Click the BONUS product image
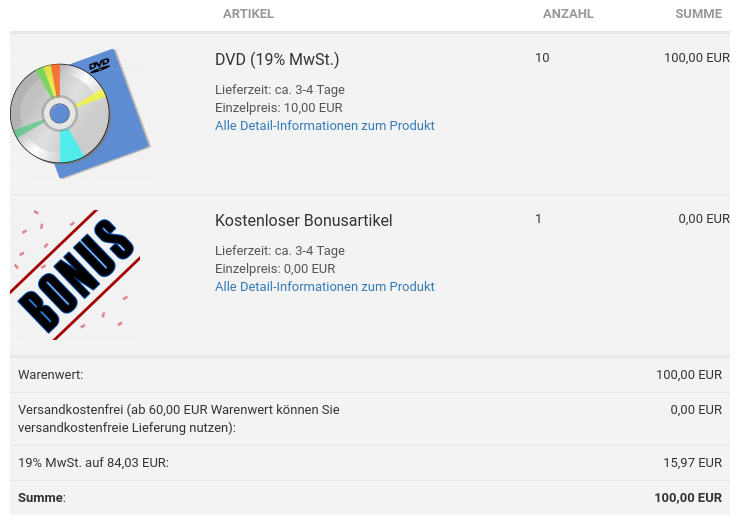The image size is (741, 522). point(75,274)
